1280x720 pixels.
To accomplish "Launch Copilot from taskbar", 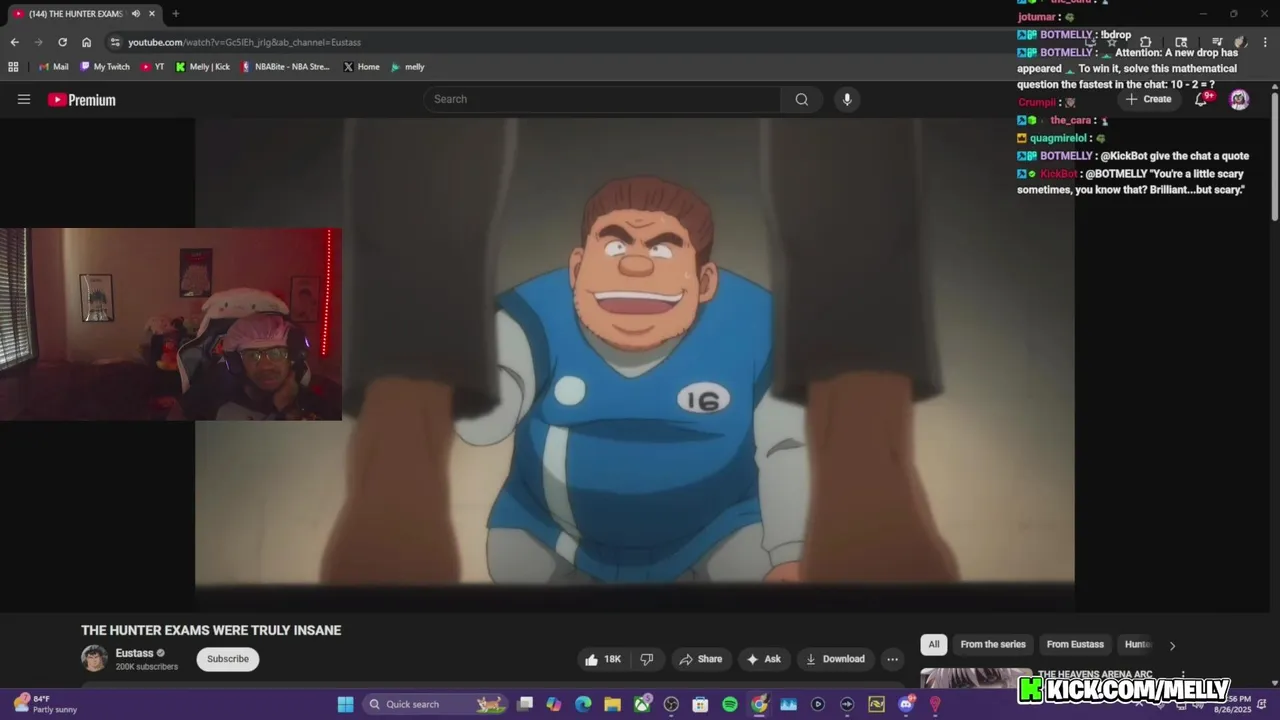I will pyautogui.click(x=554, y=704).
